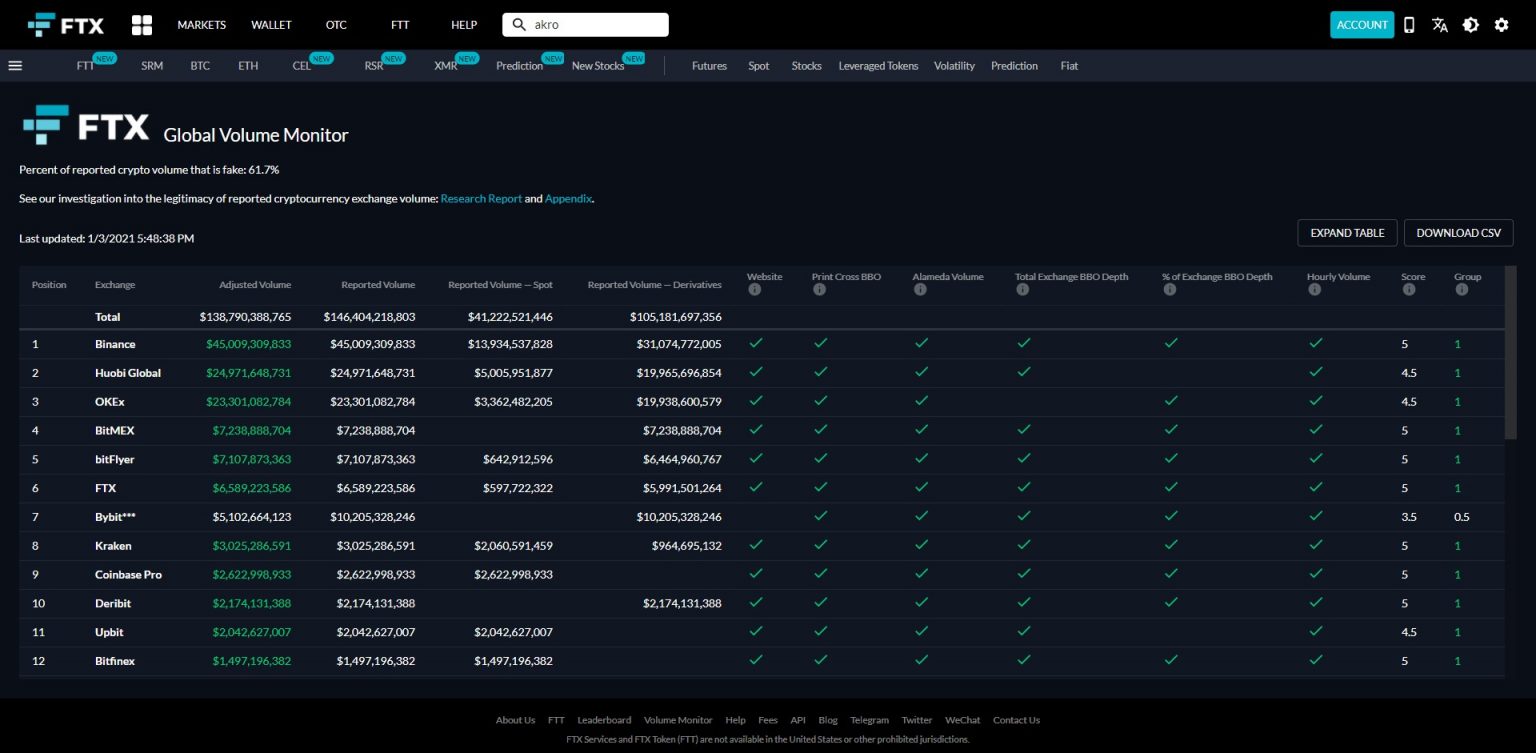Viewport: 1536px width, 753px height.
Task: Select the Volatility tab
Action: pos(954,66)
